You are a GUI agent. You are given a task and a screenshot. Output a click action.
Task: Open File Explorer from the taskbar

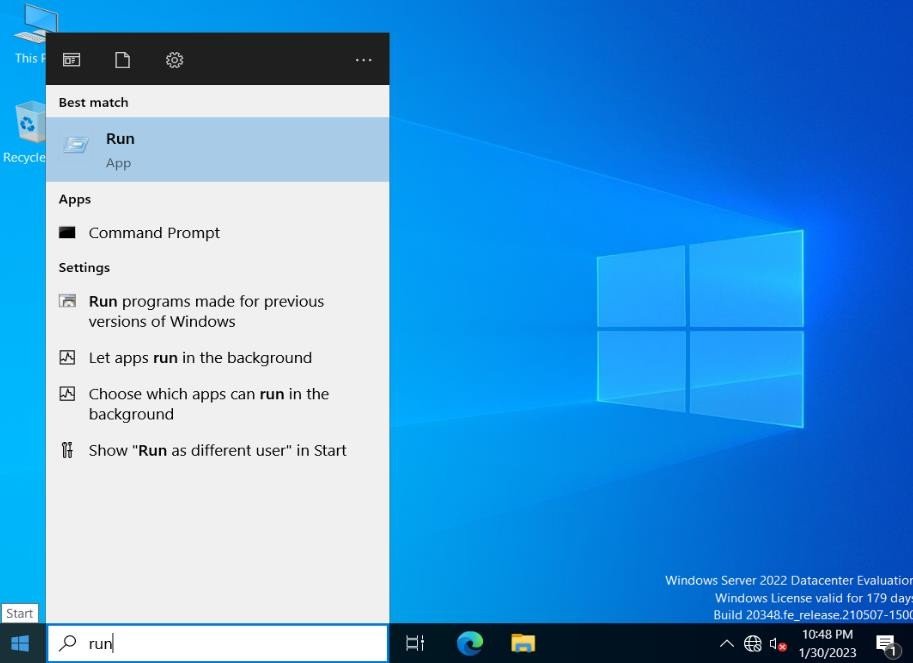click(523, 643)
